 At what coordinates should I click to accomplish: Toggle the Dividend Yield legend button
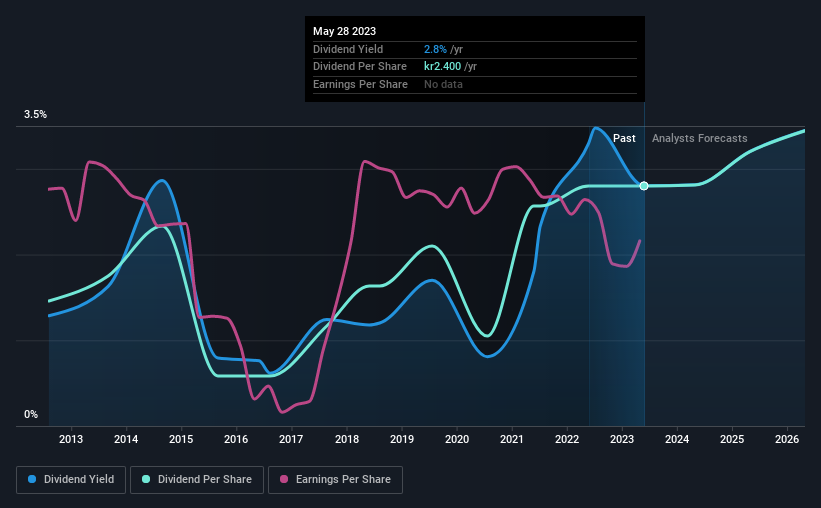click(x=71, y=480)
